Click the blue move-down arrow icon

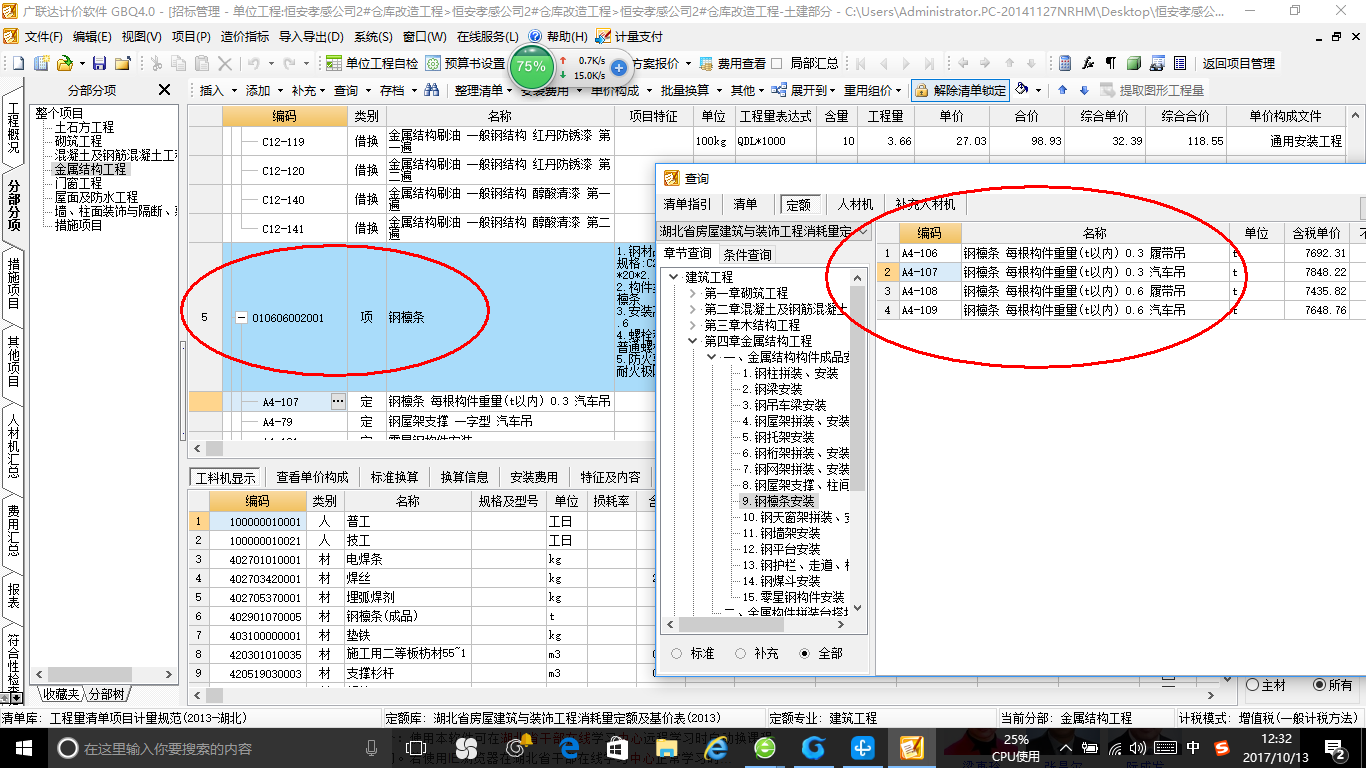click(1082, 90)
